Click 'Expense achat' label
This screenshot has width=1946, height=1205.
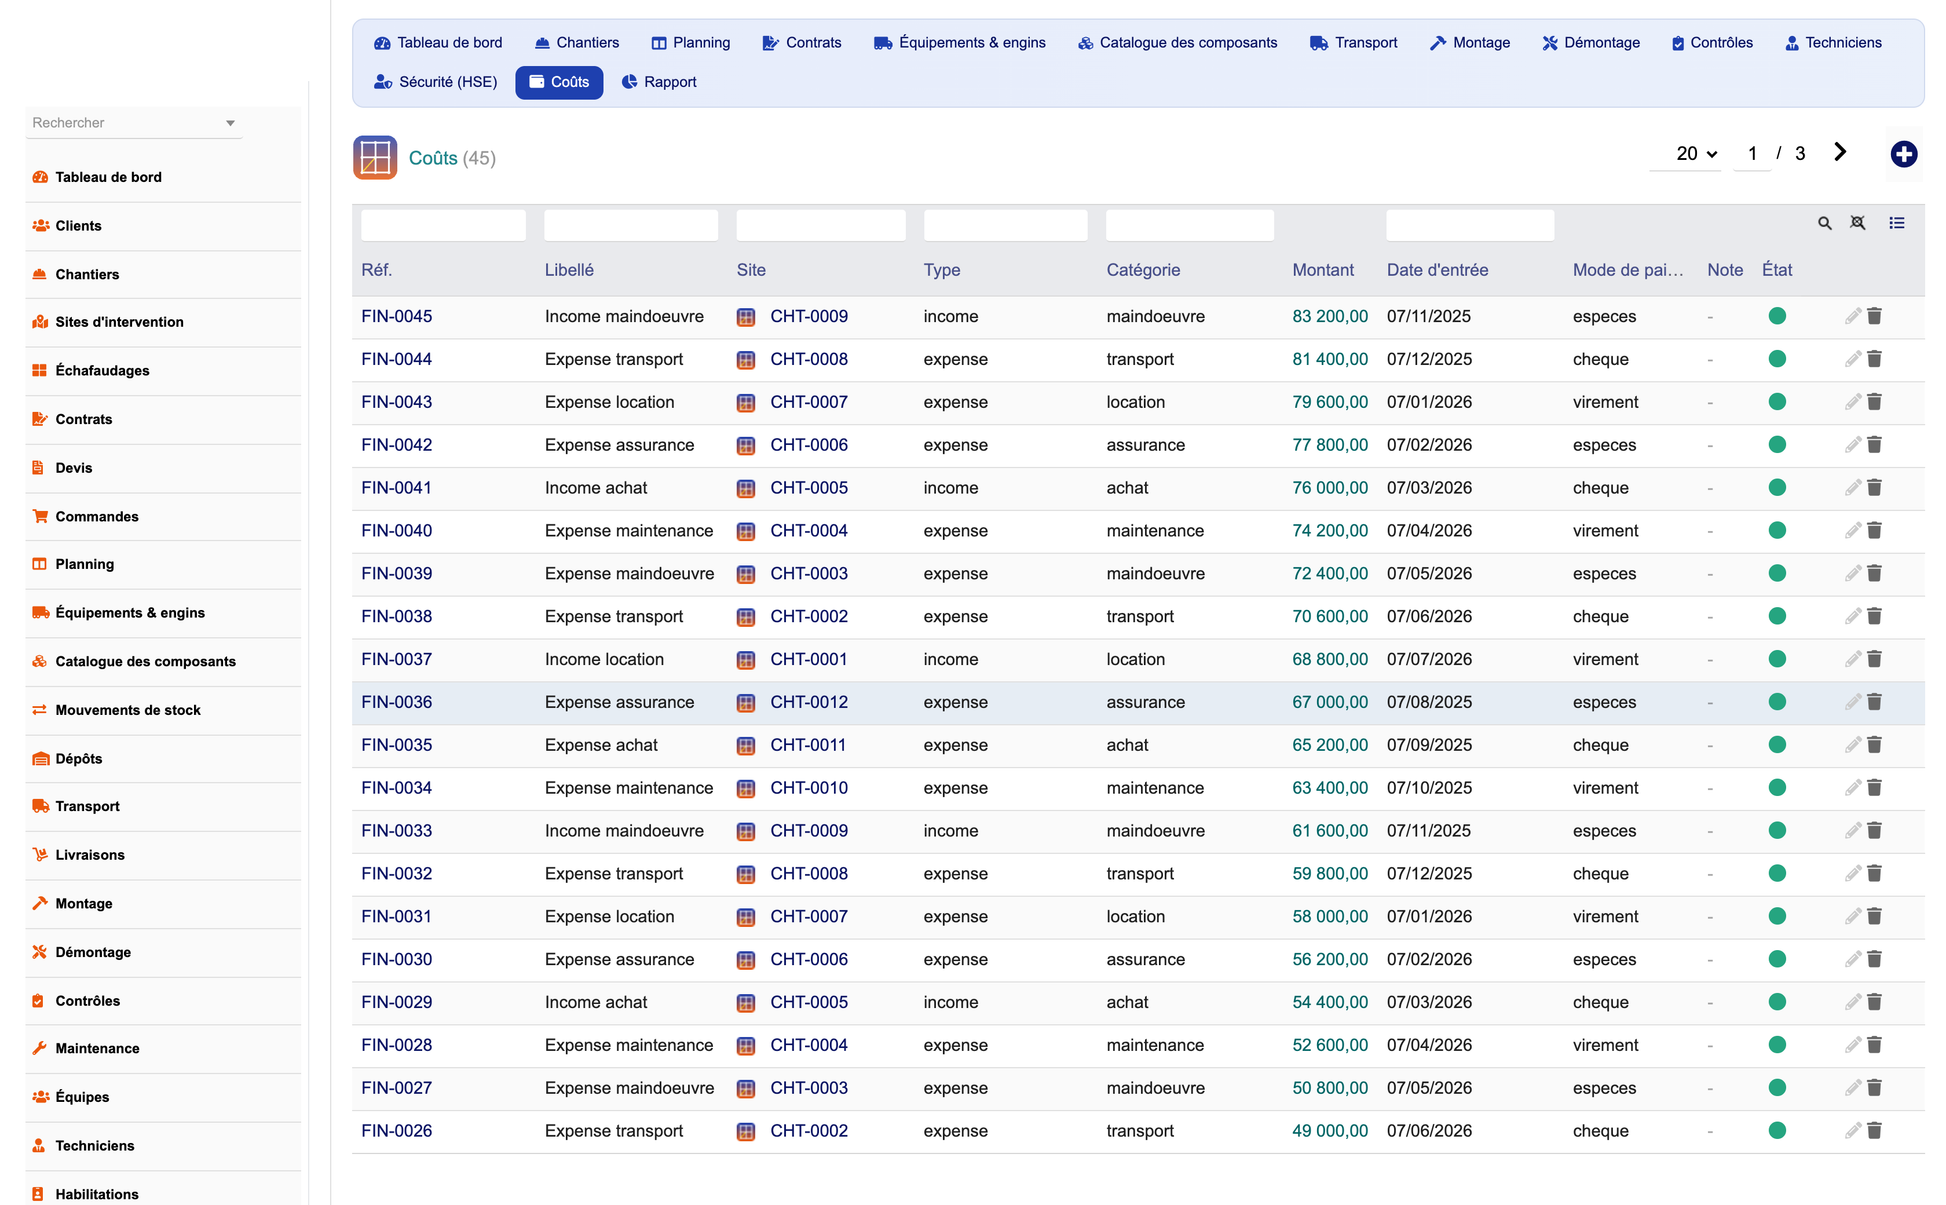coord(601,745)
